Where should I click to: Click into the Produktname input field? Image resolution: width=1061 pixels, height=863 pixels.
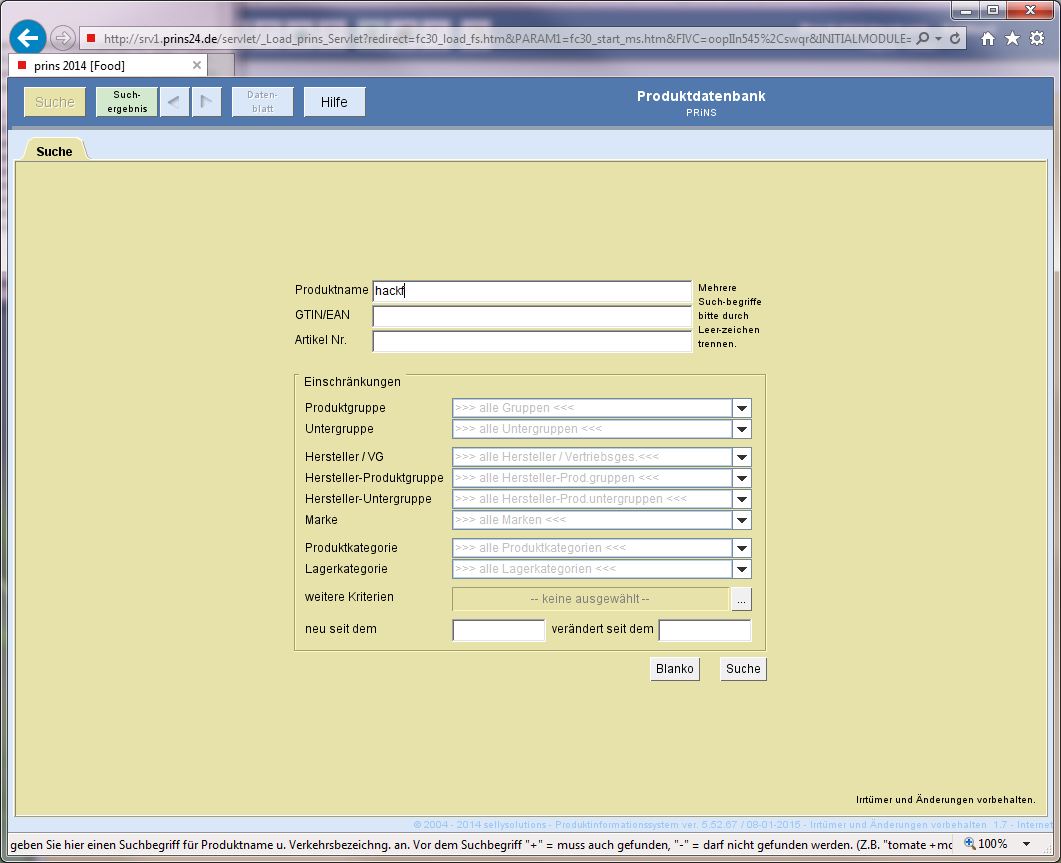point(532,291)
